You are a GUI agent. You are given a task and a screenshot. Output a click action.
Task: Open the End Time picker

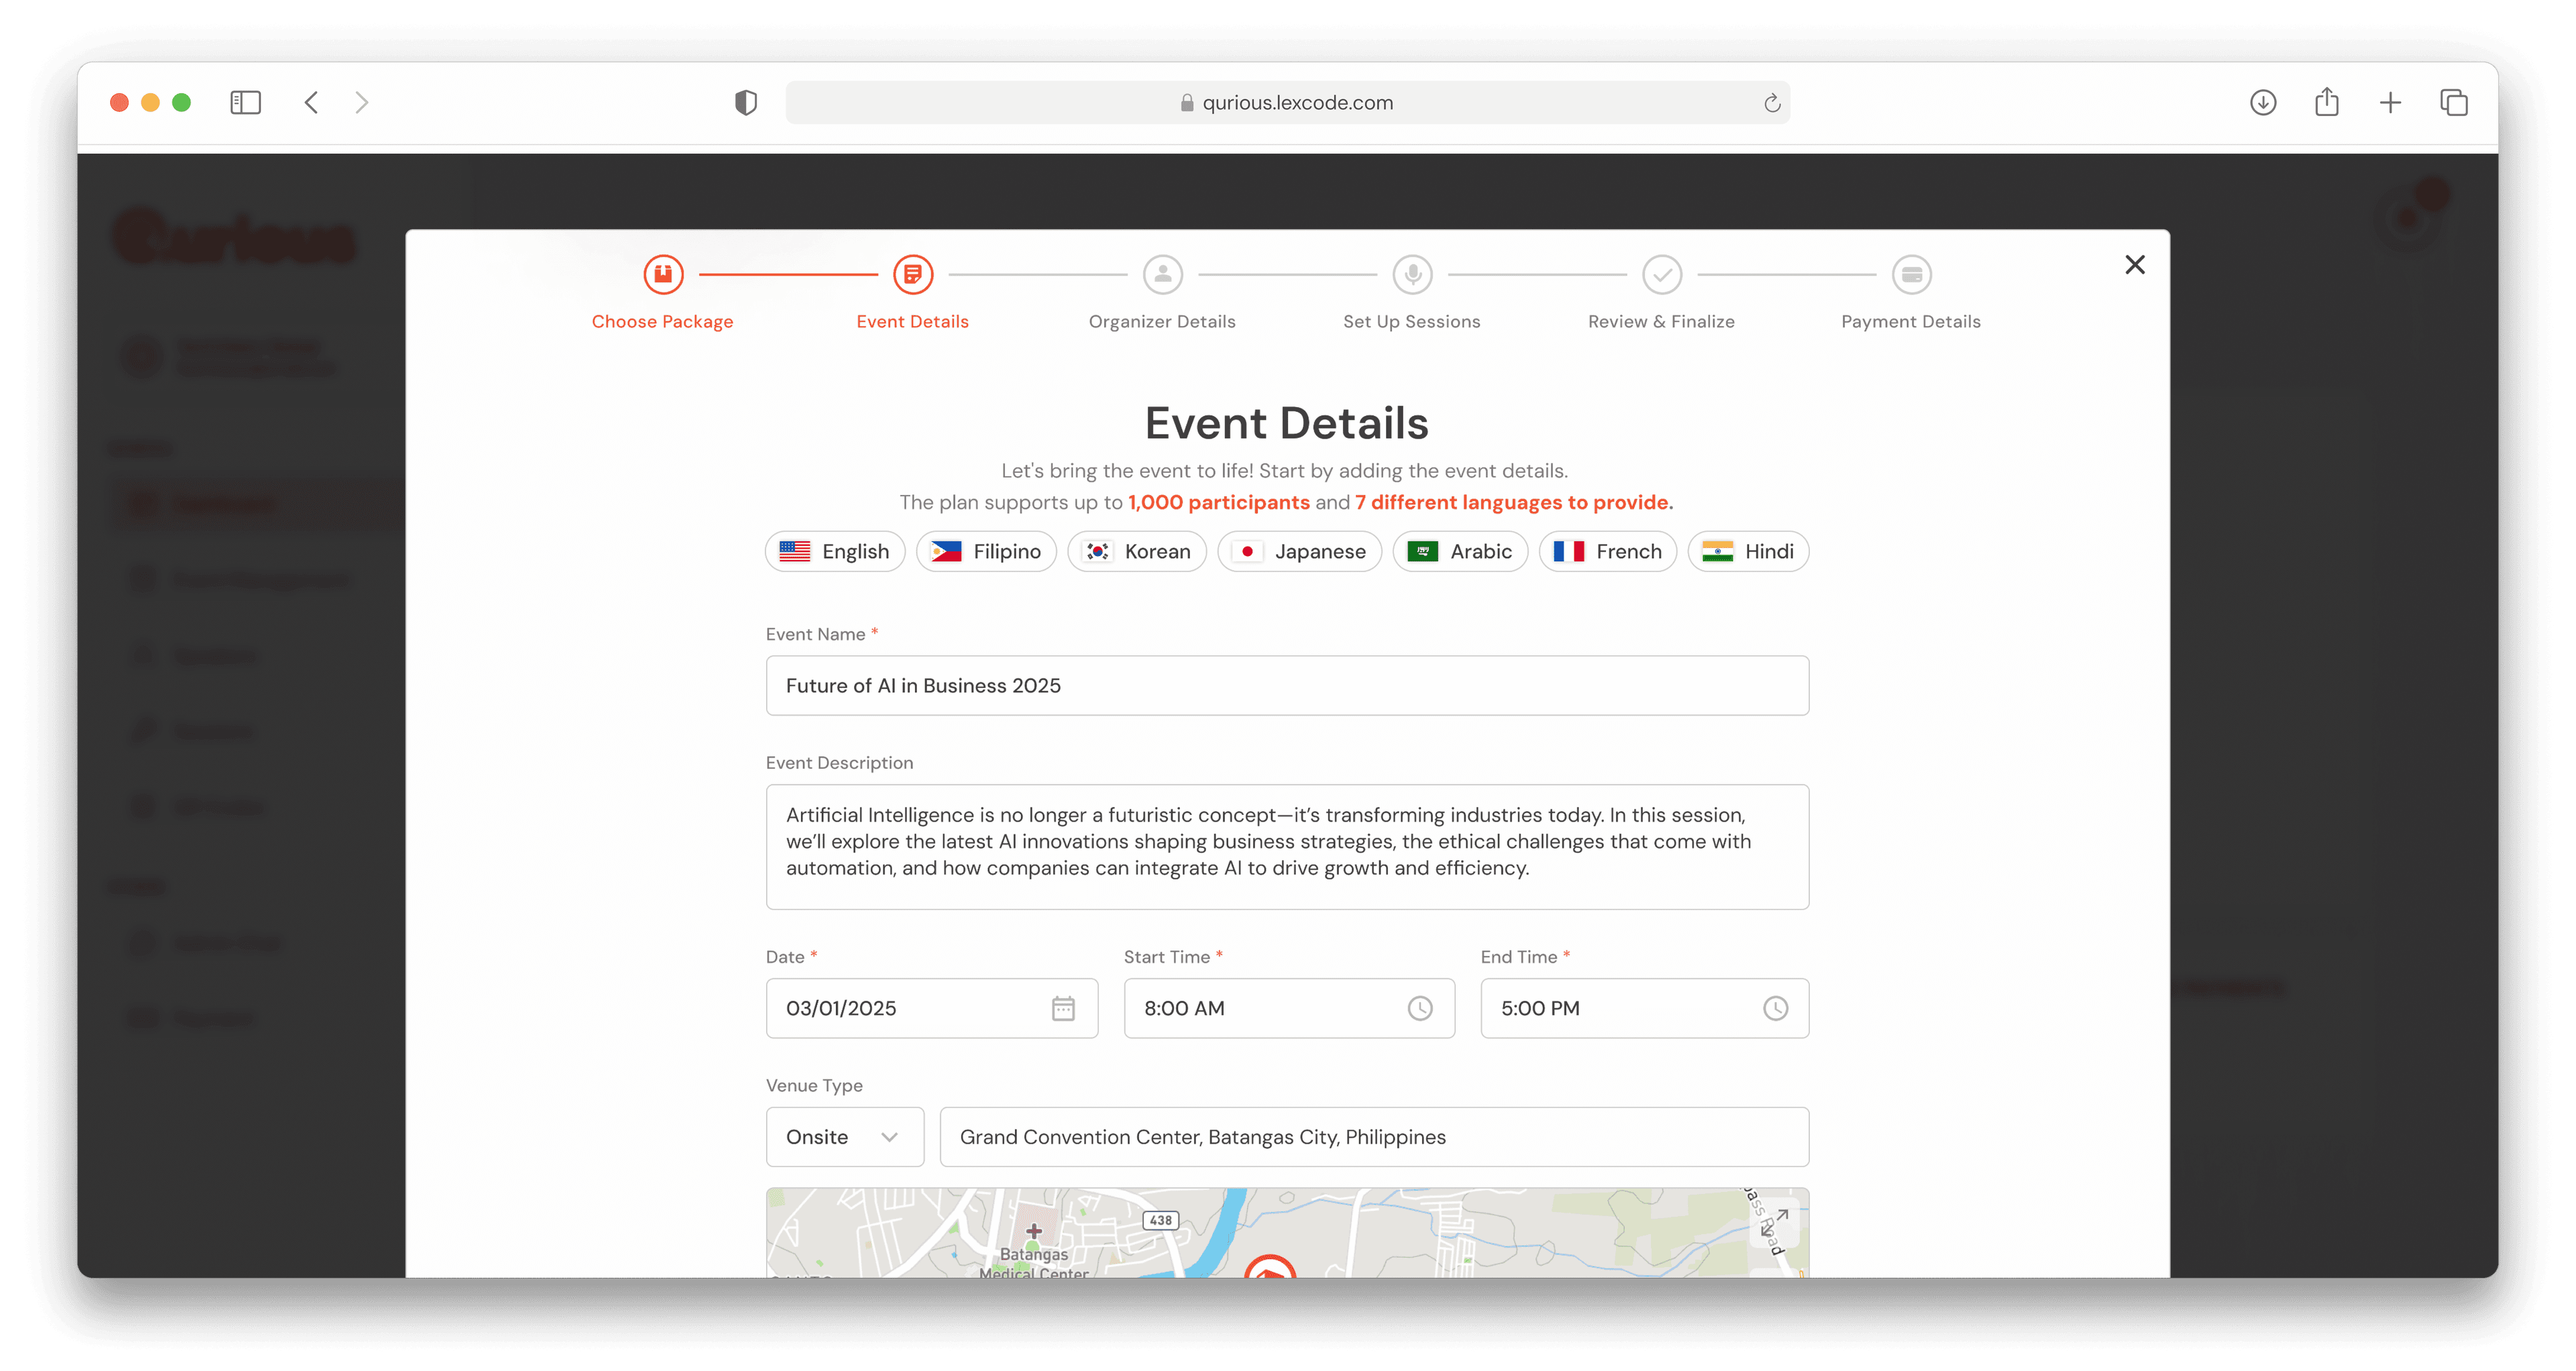(x=1776, y=1008)
